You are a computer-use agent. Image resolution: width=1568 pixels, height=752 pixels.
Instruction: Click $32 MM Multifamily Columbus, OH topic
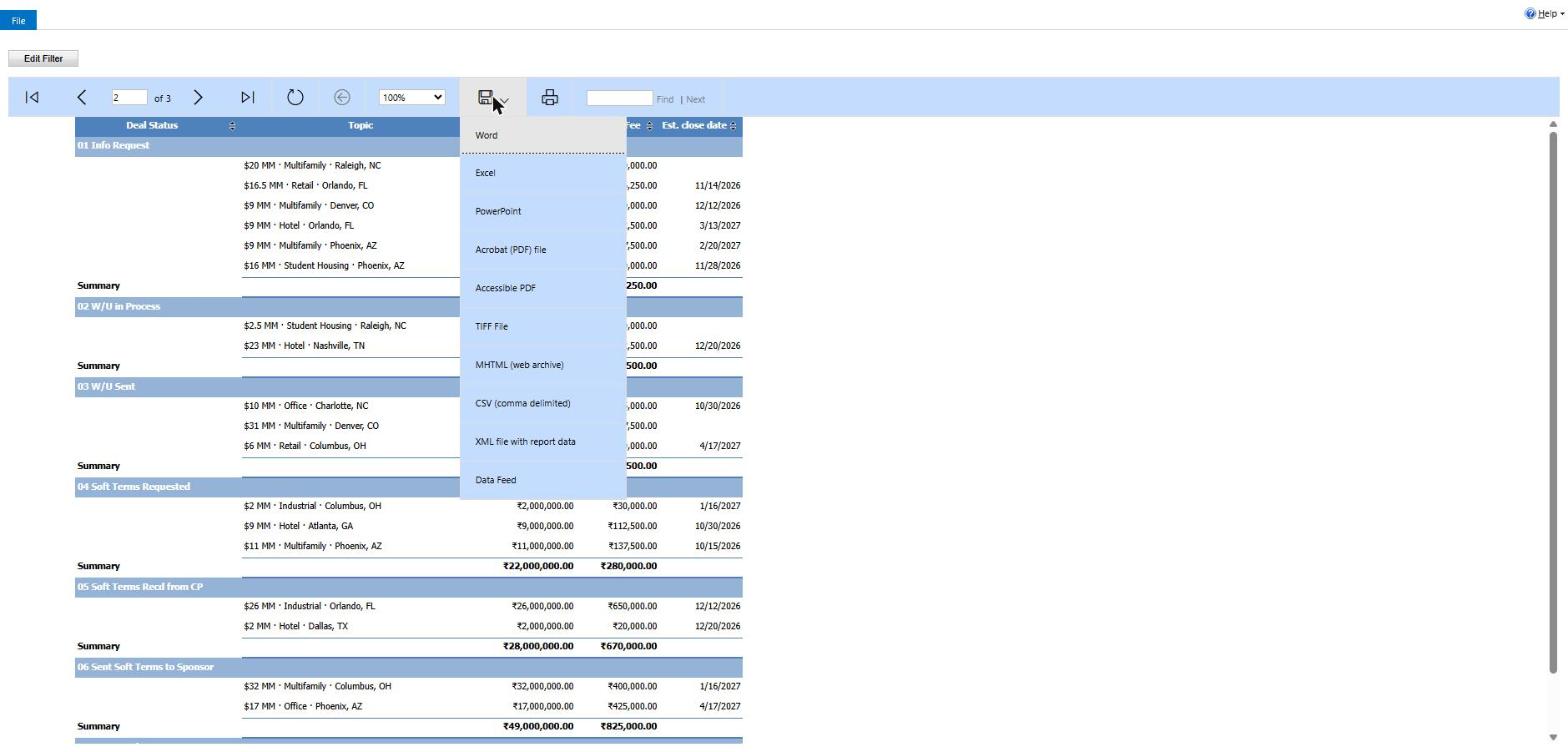tap(317, 686)
